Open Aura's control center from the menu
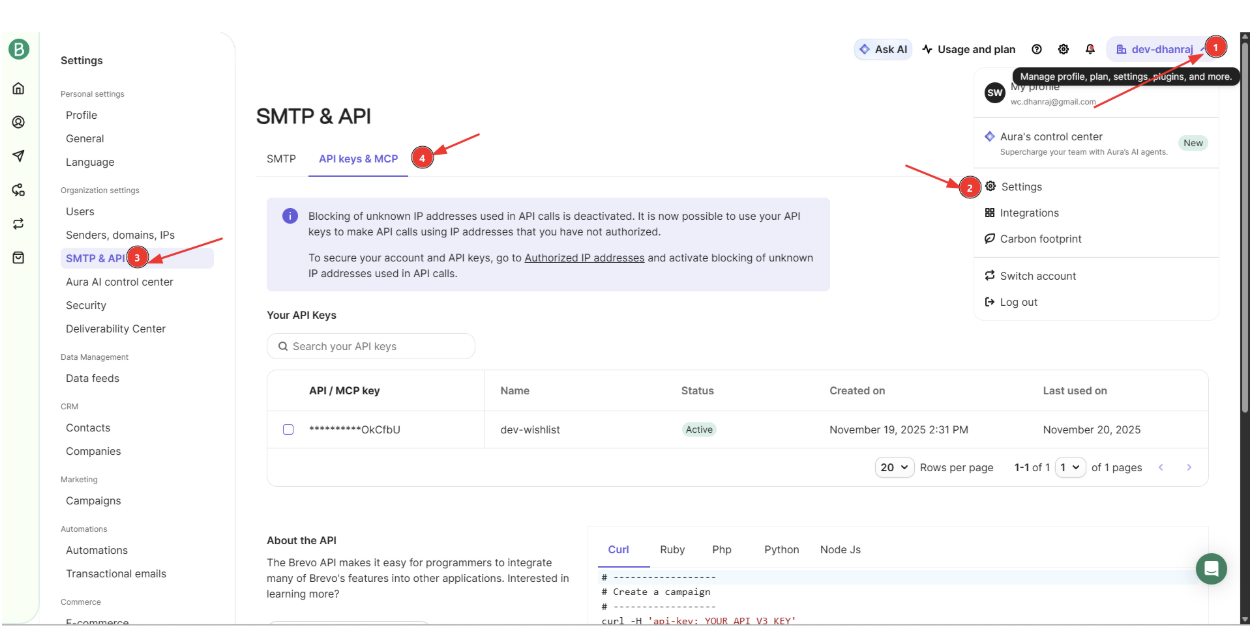1250x636 pixels. coord(1096,143)
